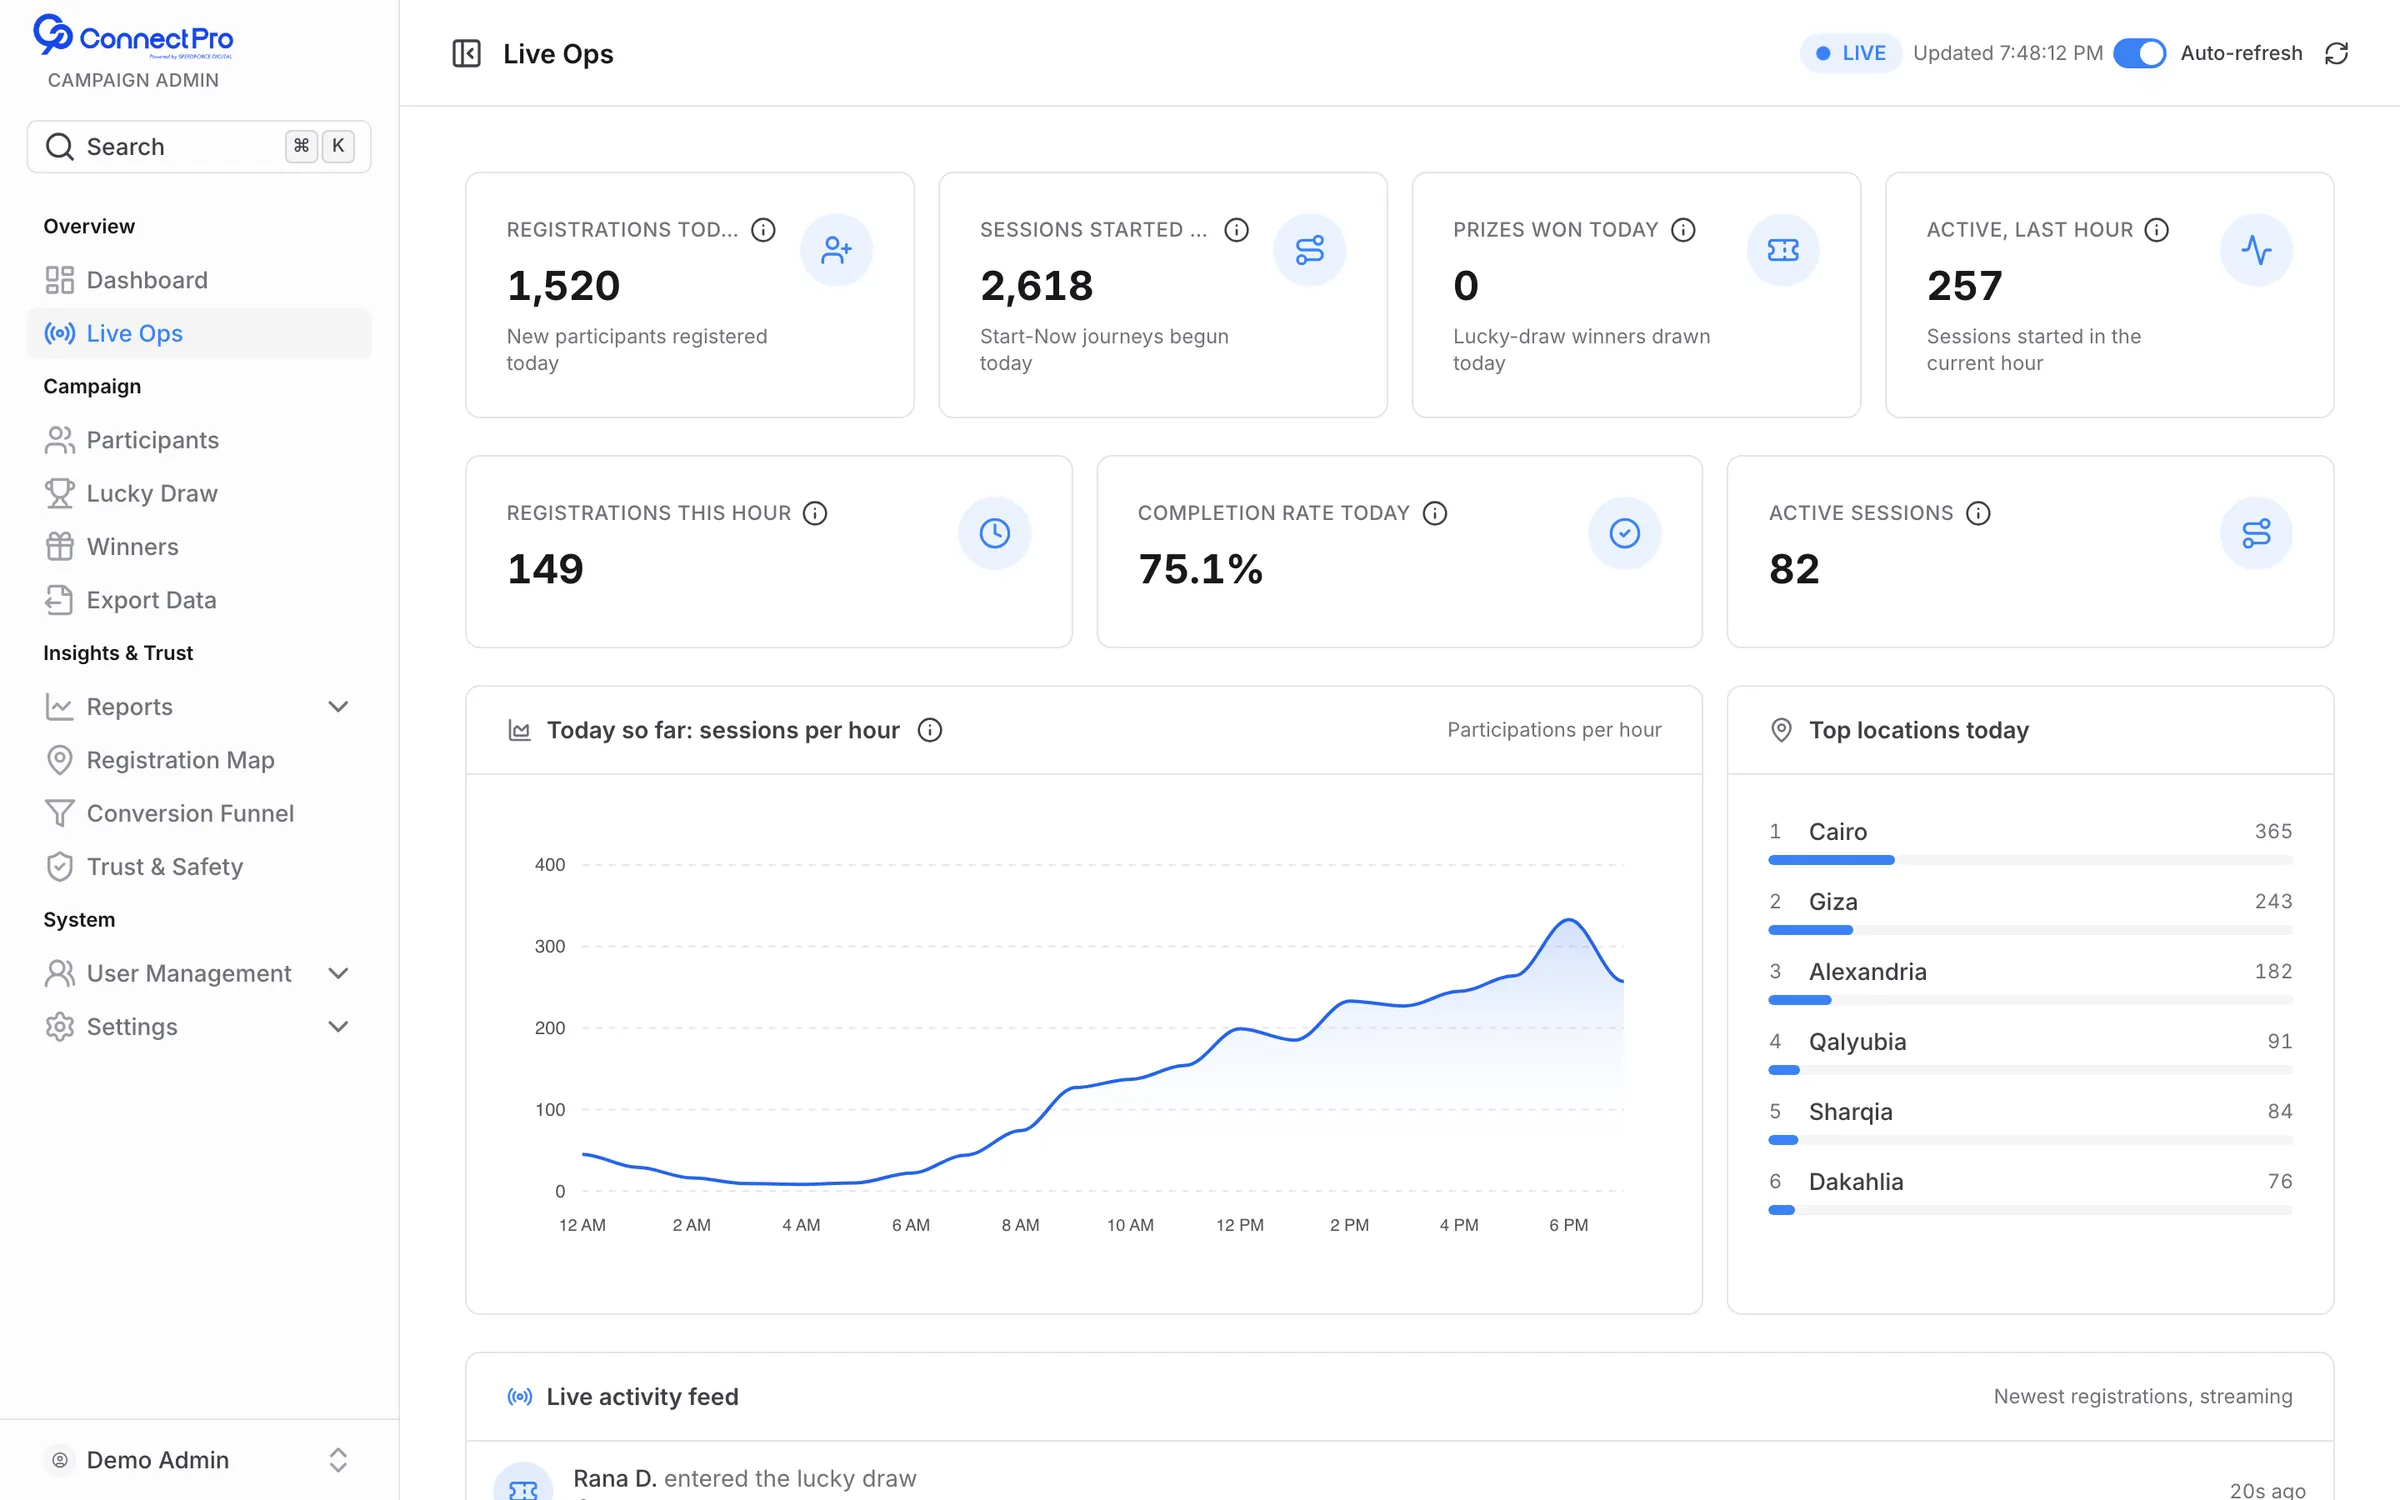The height and width of the screenshot is (1500, 2400).
Task: Open Trust & Safety section
Action: click(199, 867)
